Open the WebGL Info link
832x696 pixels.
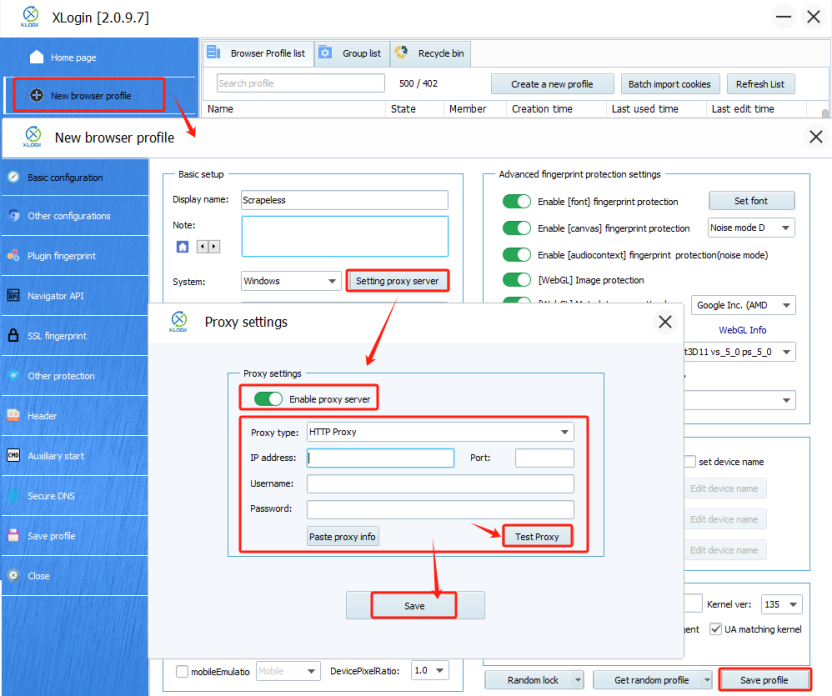(x=742, y=330)
